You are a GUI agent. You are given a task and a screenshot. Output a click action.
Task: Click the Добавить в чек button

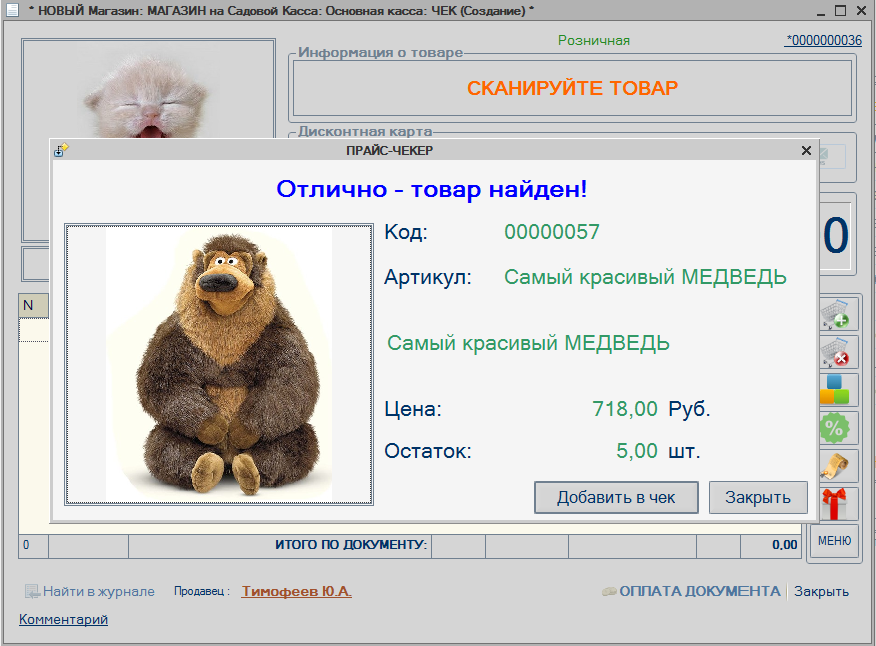point(616,497)
